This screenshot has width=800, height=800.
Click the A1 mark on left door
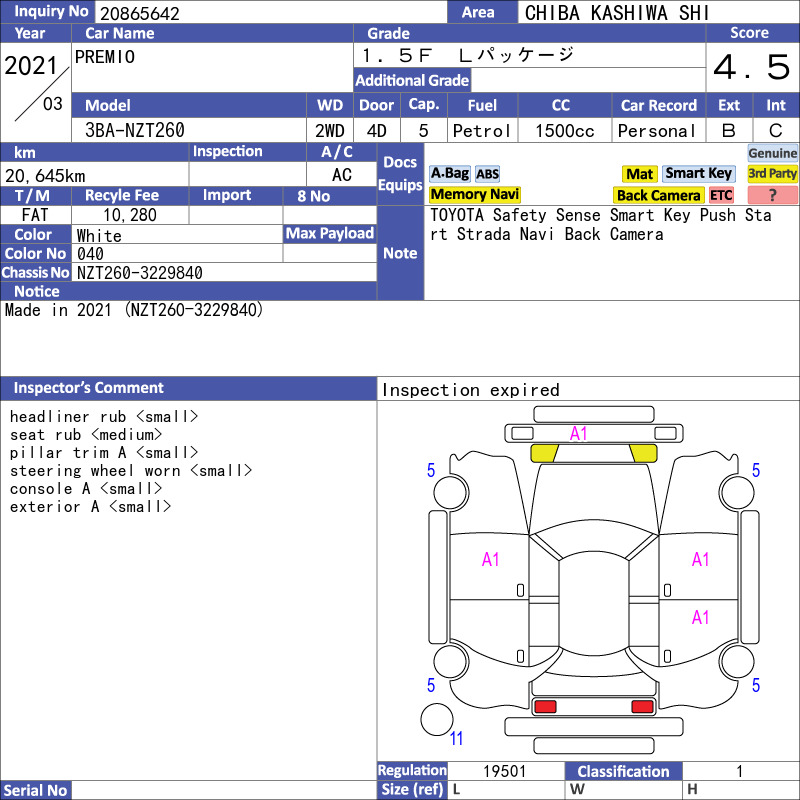(490, 560)
